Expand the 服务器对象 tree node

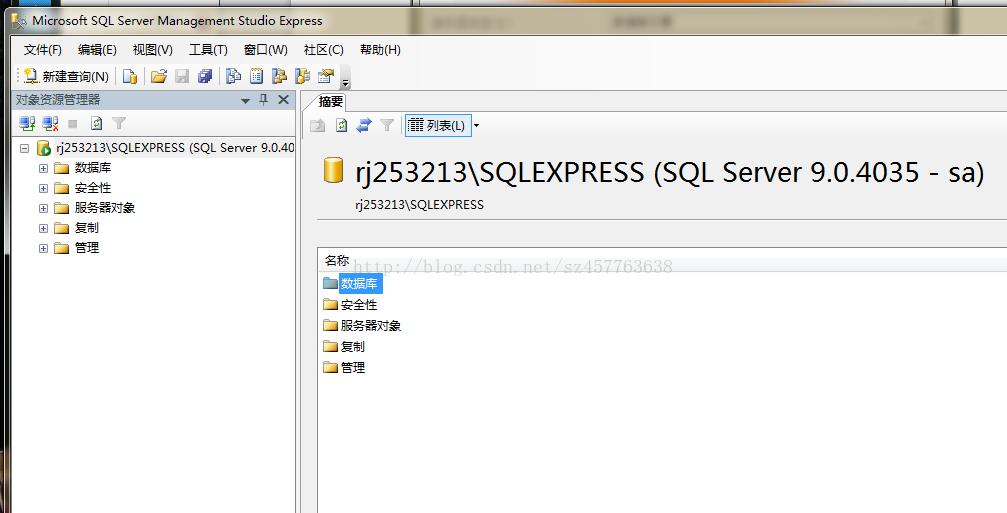pos(43,208)
